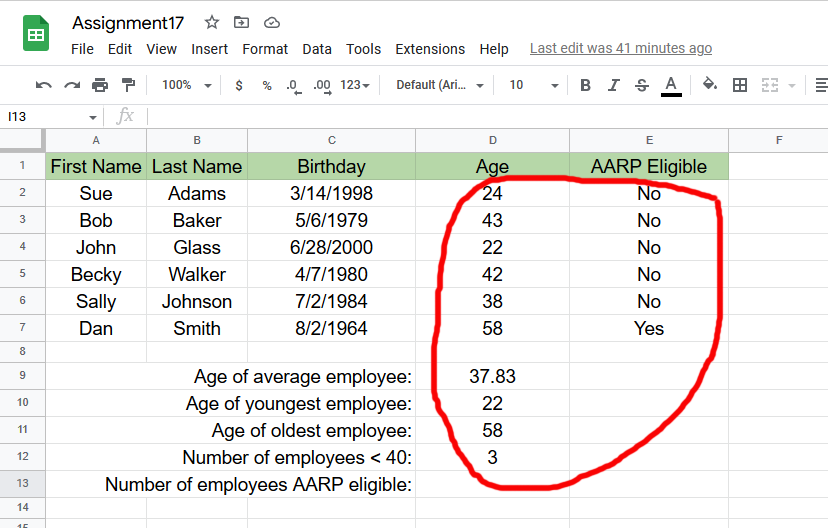
Task: Open the Format menu
Action: coord(265,49)
